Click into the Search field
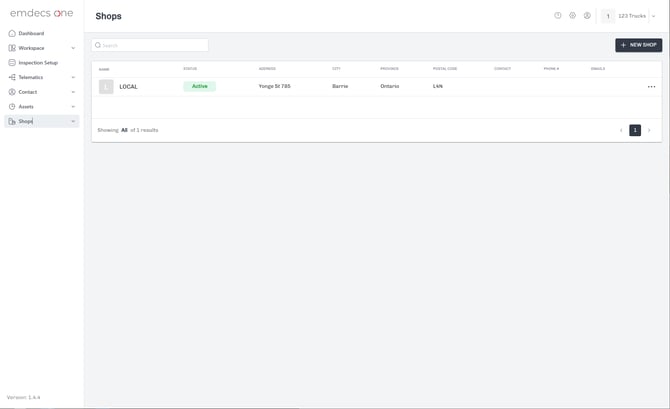 tap(150, 45)
